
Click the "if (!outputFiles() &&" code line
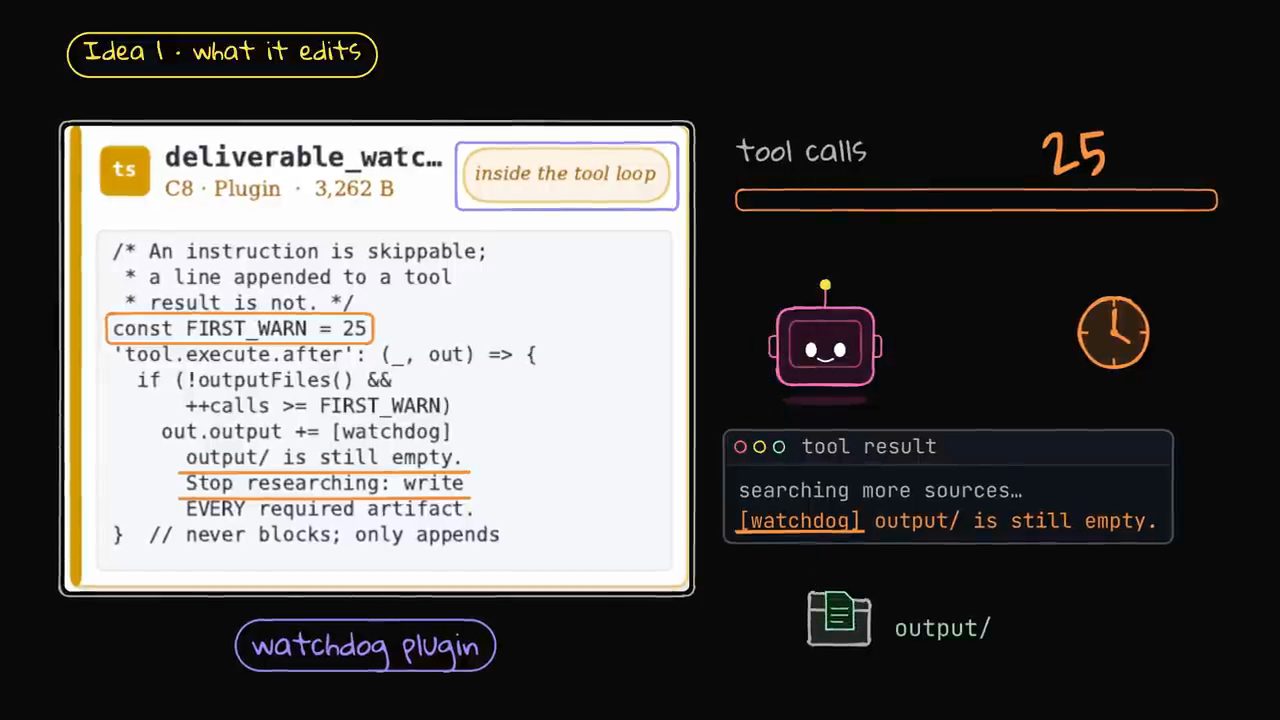click(264, 380)
